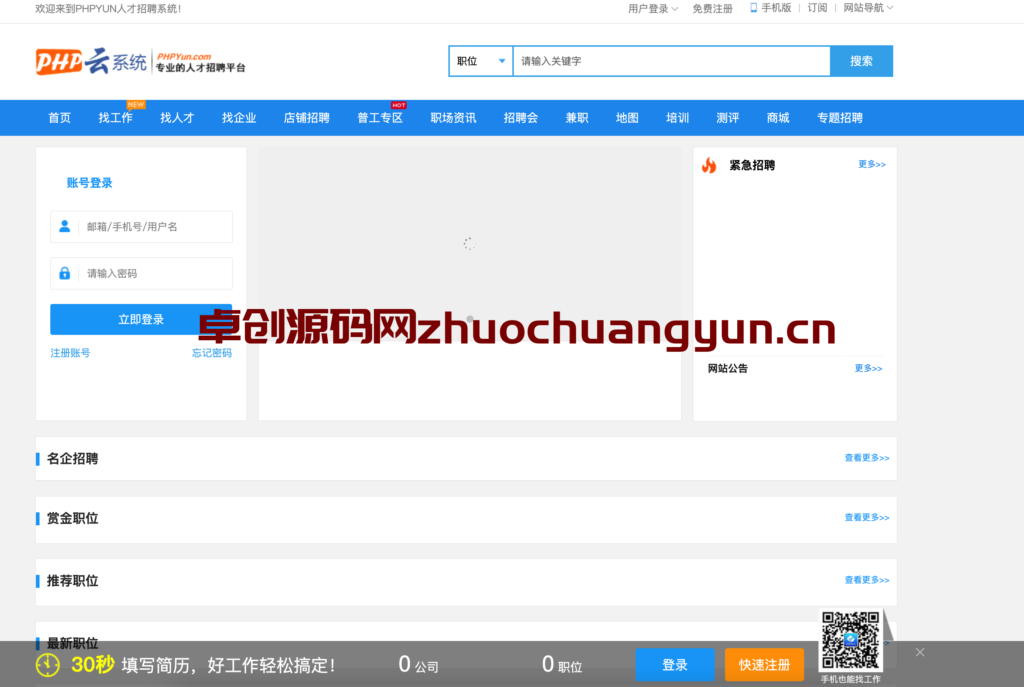Viewport: 1024px width, 687px height.
Task: Click the clock icon beside 30秒
Action: coord(48,665)
